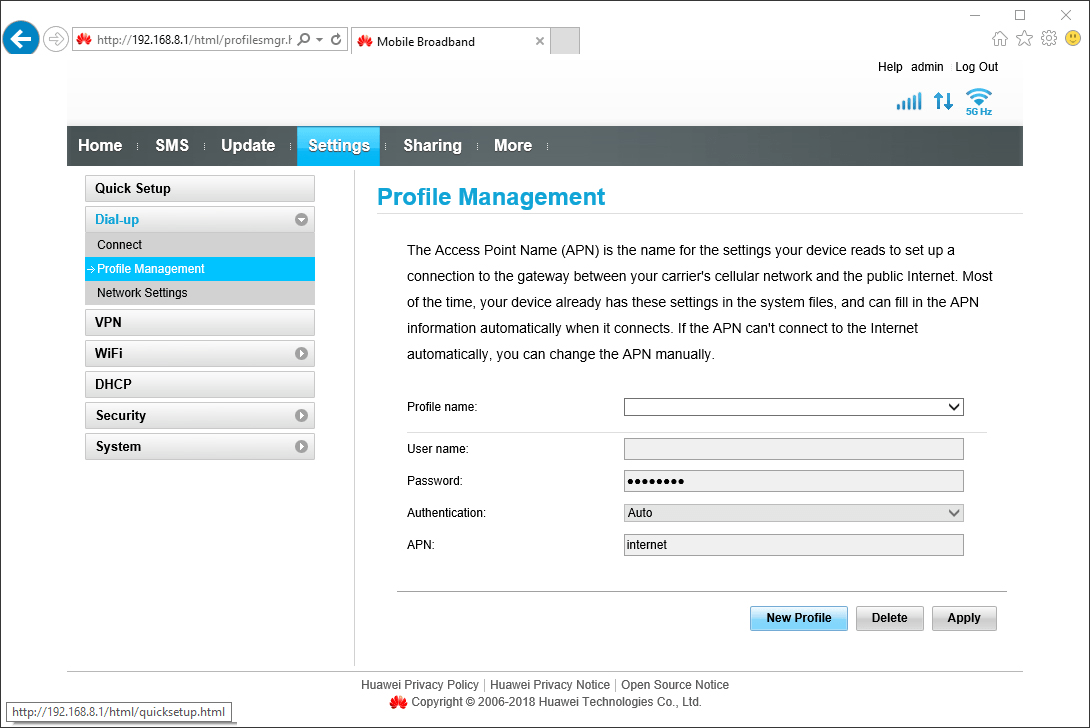This screenshot has height=728, width=1090.
Task: Click the data transfer arrows icon
Action: tap(943, 101)
